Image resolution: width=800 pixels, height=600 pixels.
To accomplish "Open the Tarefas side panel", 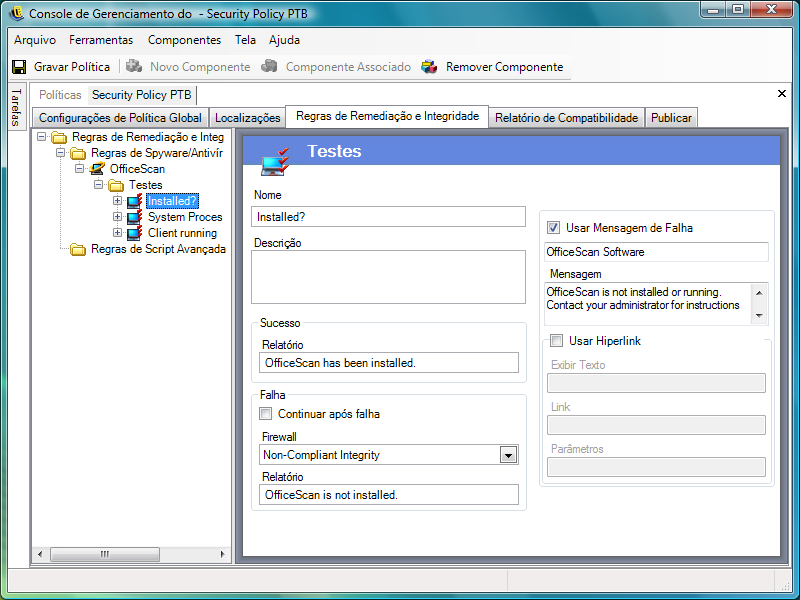I will [17, 107].
